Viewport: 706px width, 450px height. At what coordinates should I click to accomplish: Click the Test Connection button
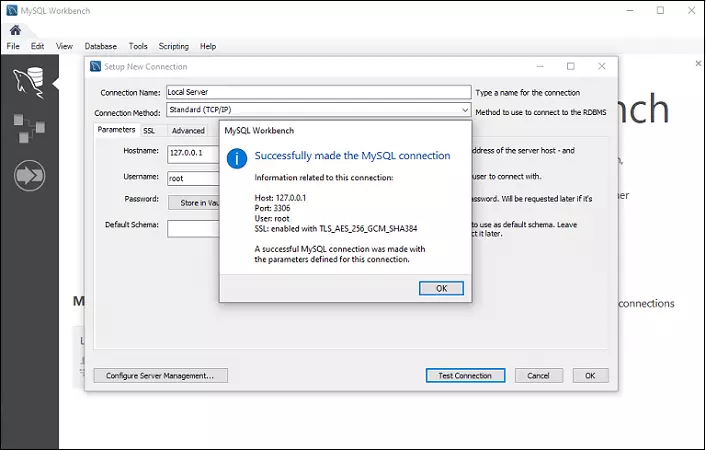click(x=465, y=375)
